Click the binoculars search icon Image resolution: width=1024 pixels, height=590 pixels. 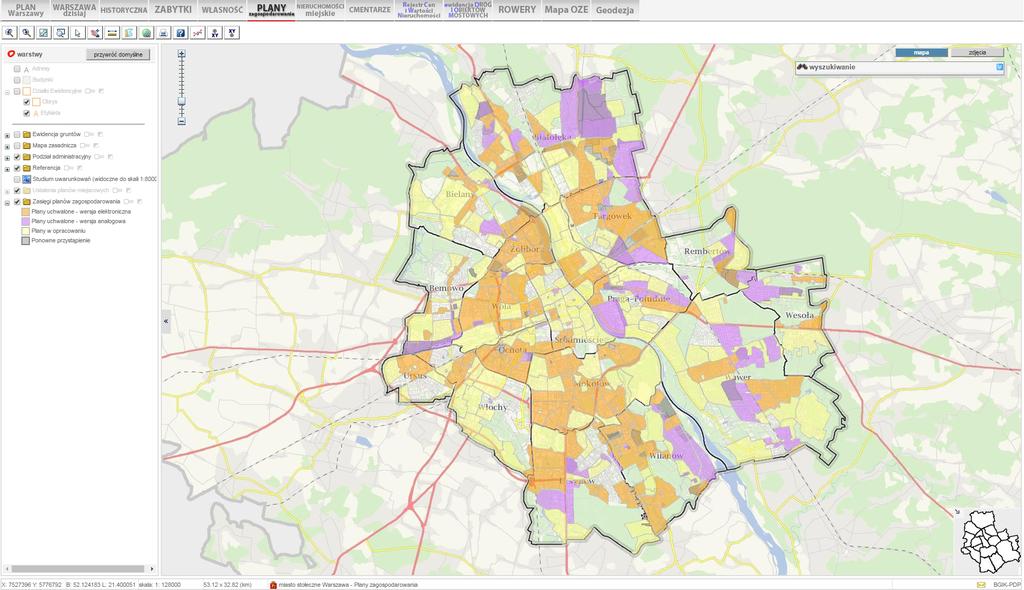click(802, 67)
